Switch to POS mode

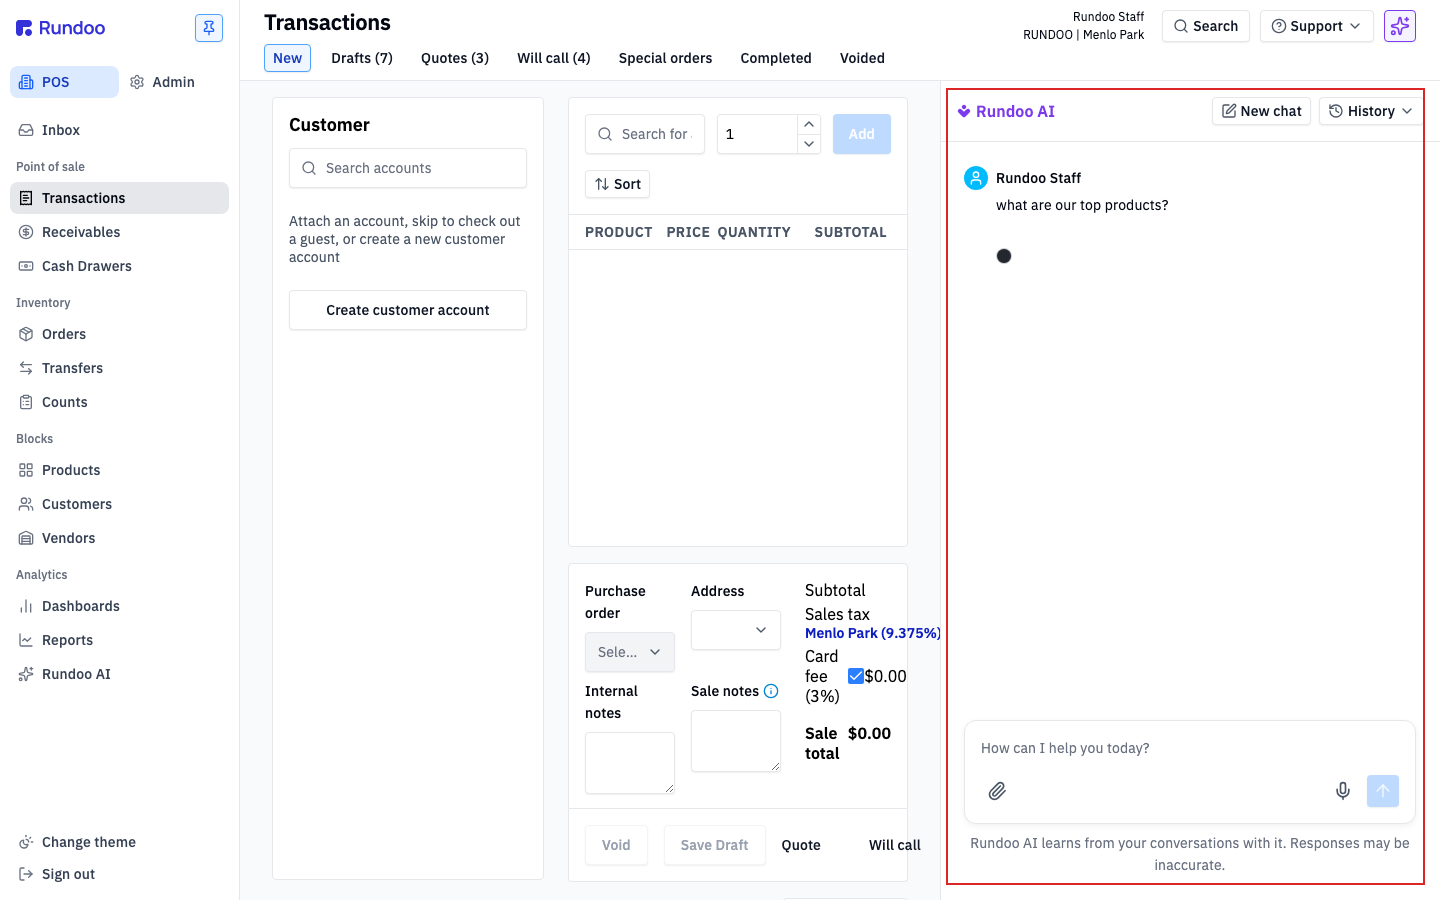coord(64,82)
